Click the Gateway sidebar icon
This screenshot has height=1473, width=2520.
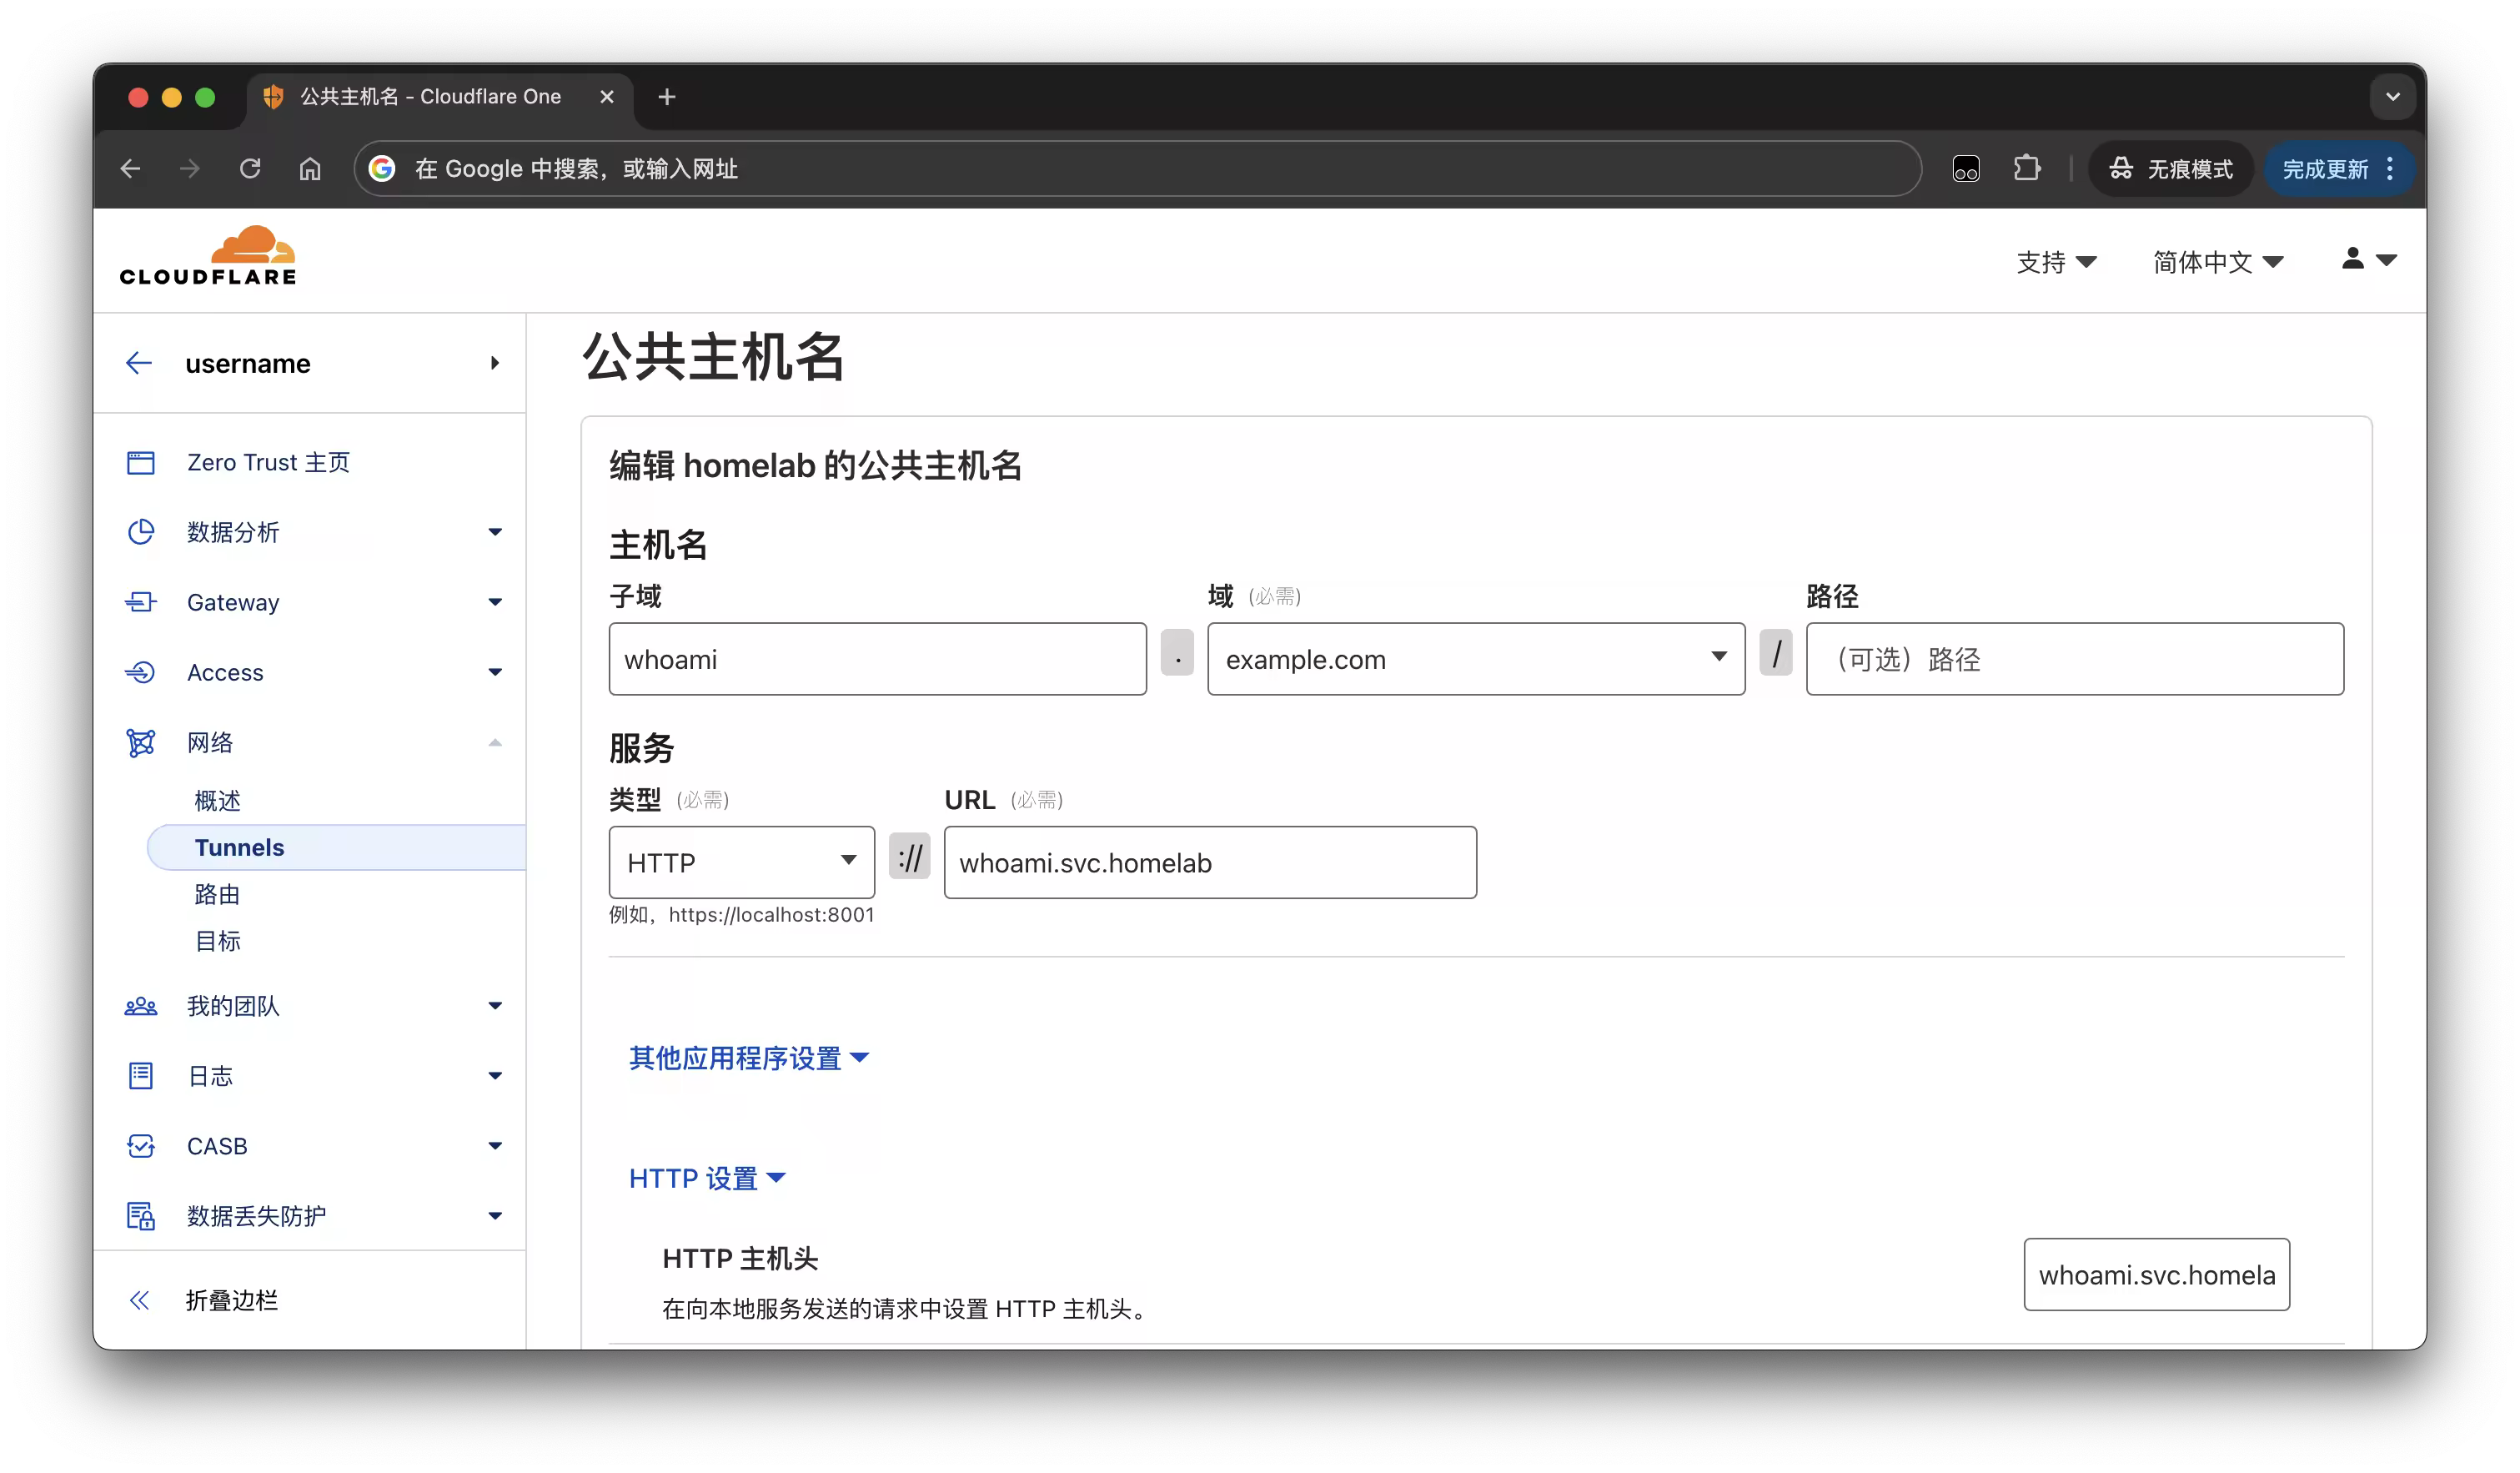pos(141,602)
